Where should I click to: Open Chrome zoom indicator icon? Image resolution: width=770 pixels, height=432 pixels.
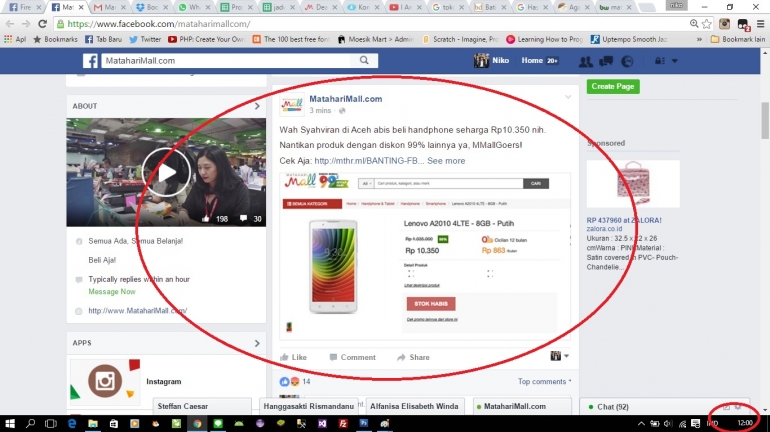click(x=694, y=24)
